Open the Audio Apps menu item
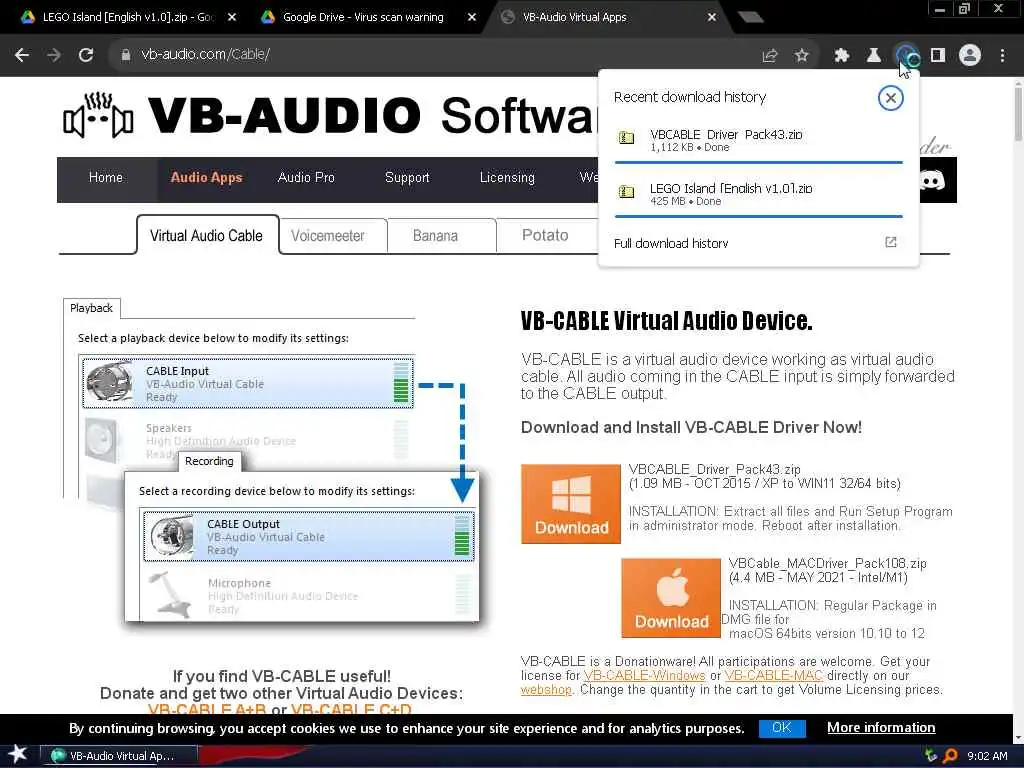 (x=206, y=178)
